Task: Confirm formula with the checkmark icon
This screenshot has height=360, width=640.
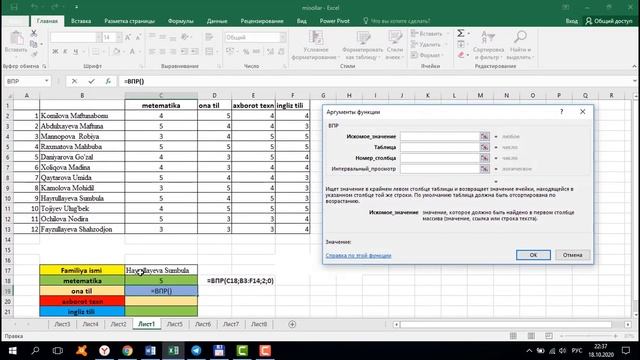Action: [91, 81]
